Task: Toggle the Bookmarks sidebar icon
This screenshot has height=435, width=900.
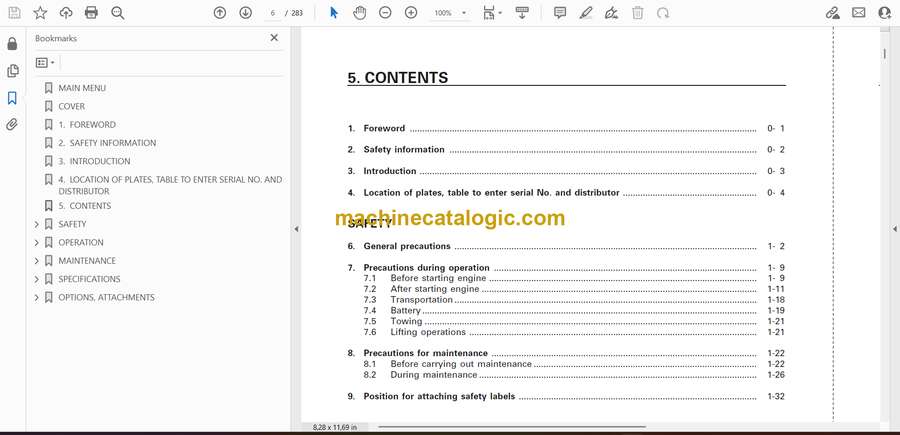Action: [x=12, y=98]
